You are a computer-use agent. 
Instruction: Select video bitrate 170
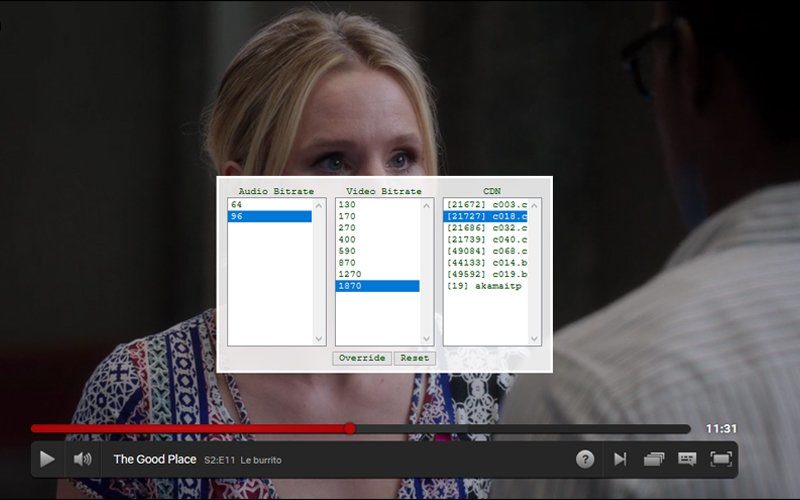(378, 216)
